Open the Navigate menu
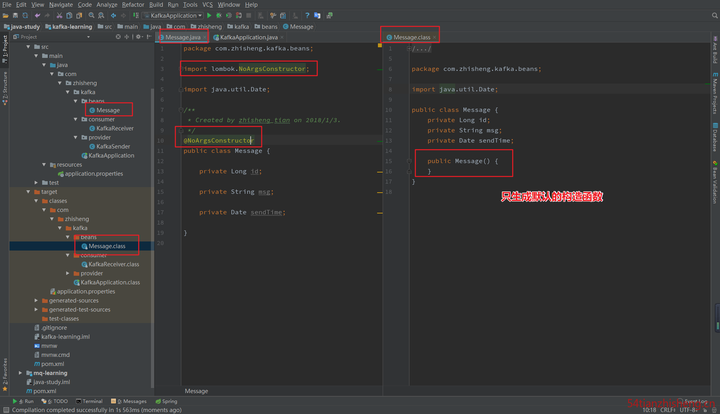 61,5
